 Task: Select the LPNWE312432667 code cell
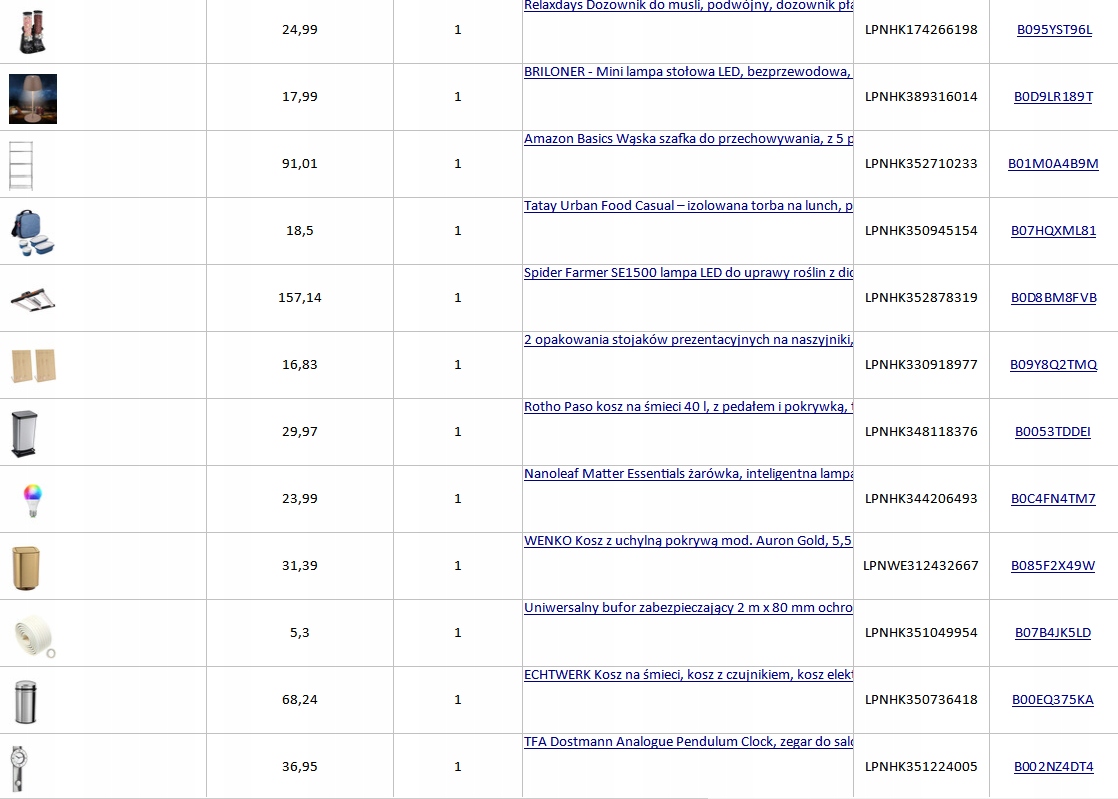pos(921,566)
